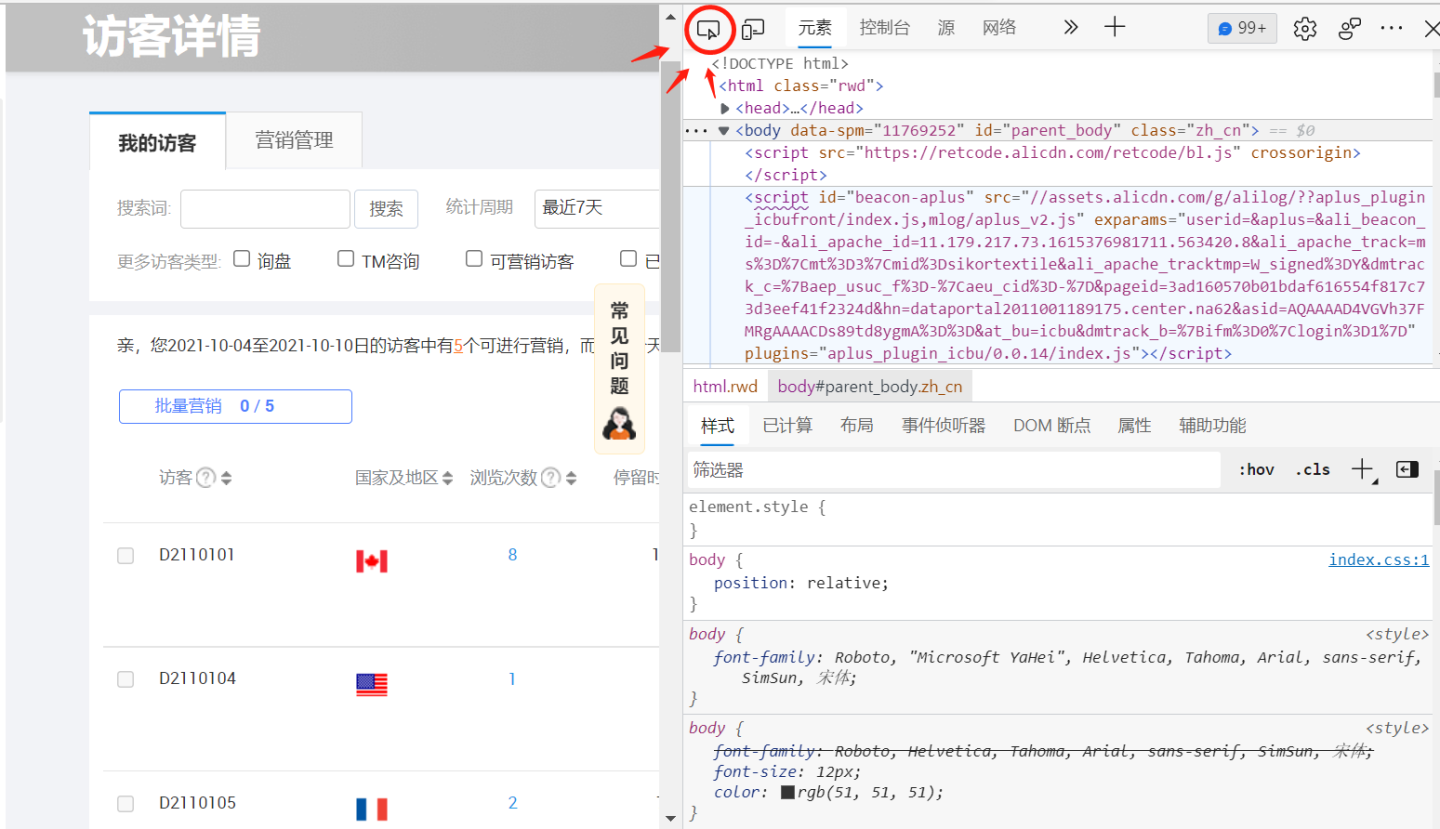Click help icon next to 访客 header
1440x829 pixels.
[x=206, y=478]
